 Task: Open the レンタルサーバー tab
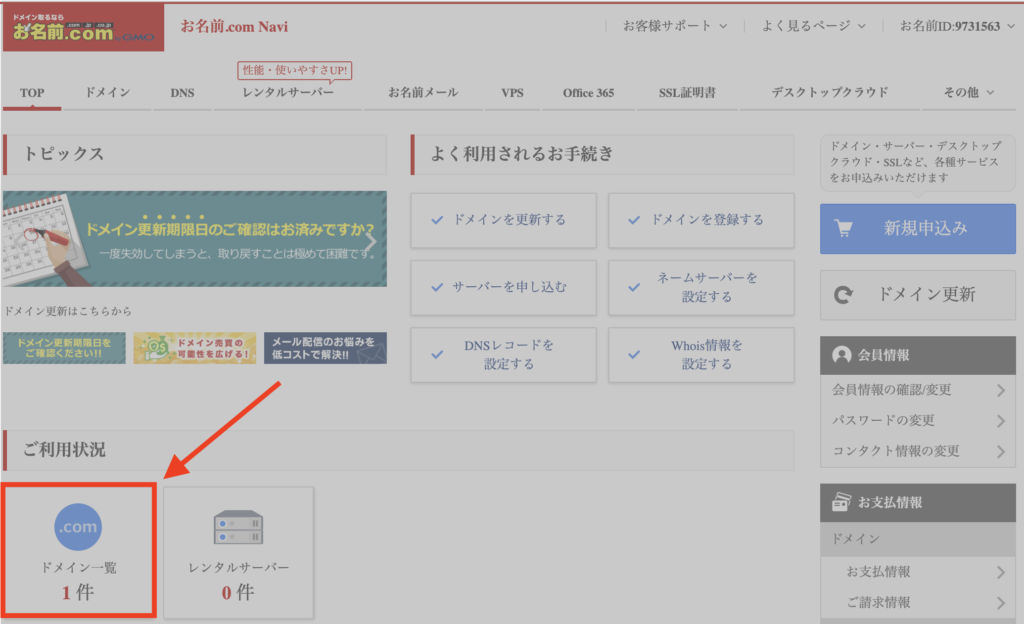tap(288, 93)
